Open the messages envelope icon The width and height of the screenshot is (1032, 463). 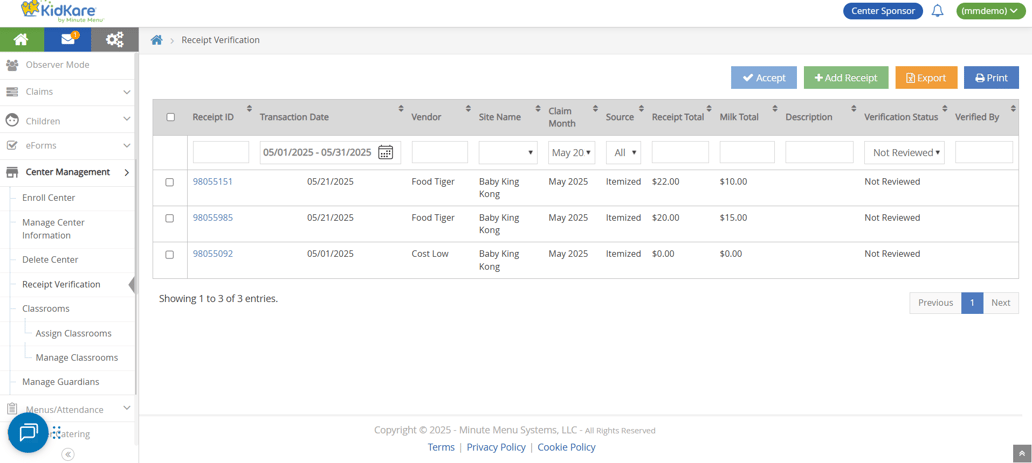(68, 39)
